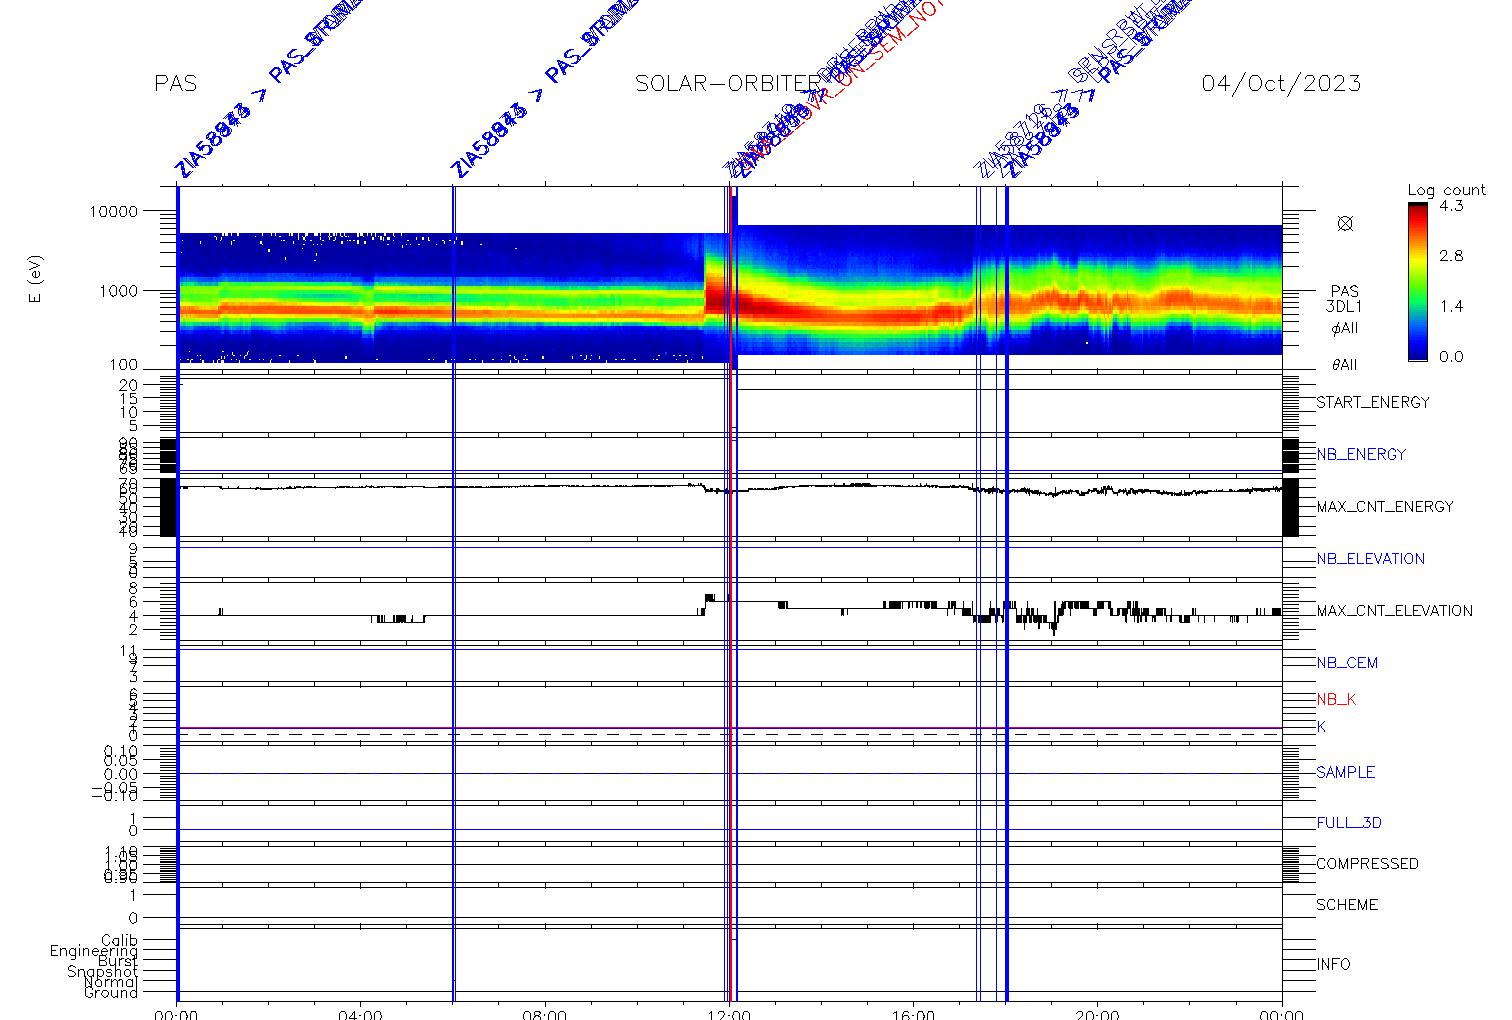The width and height of the screenshot is (1512, 1020).
Task: Click the 12:00 time axis label
Action: point(729,1014)
